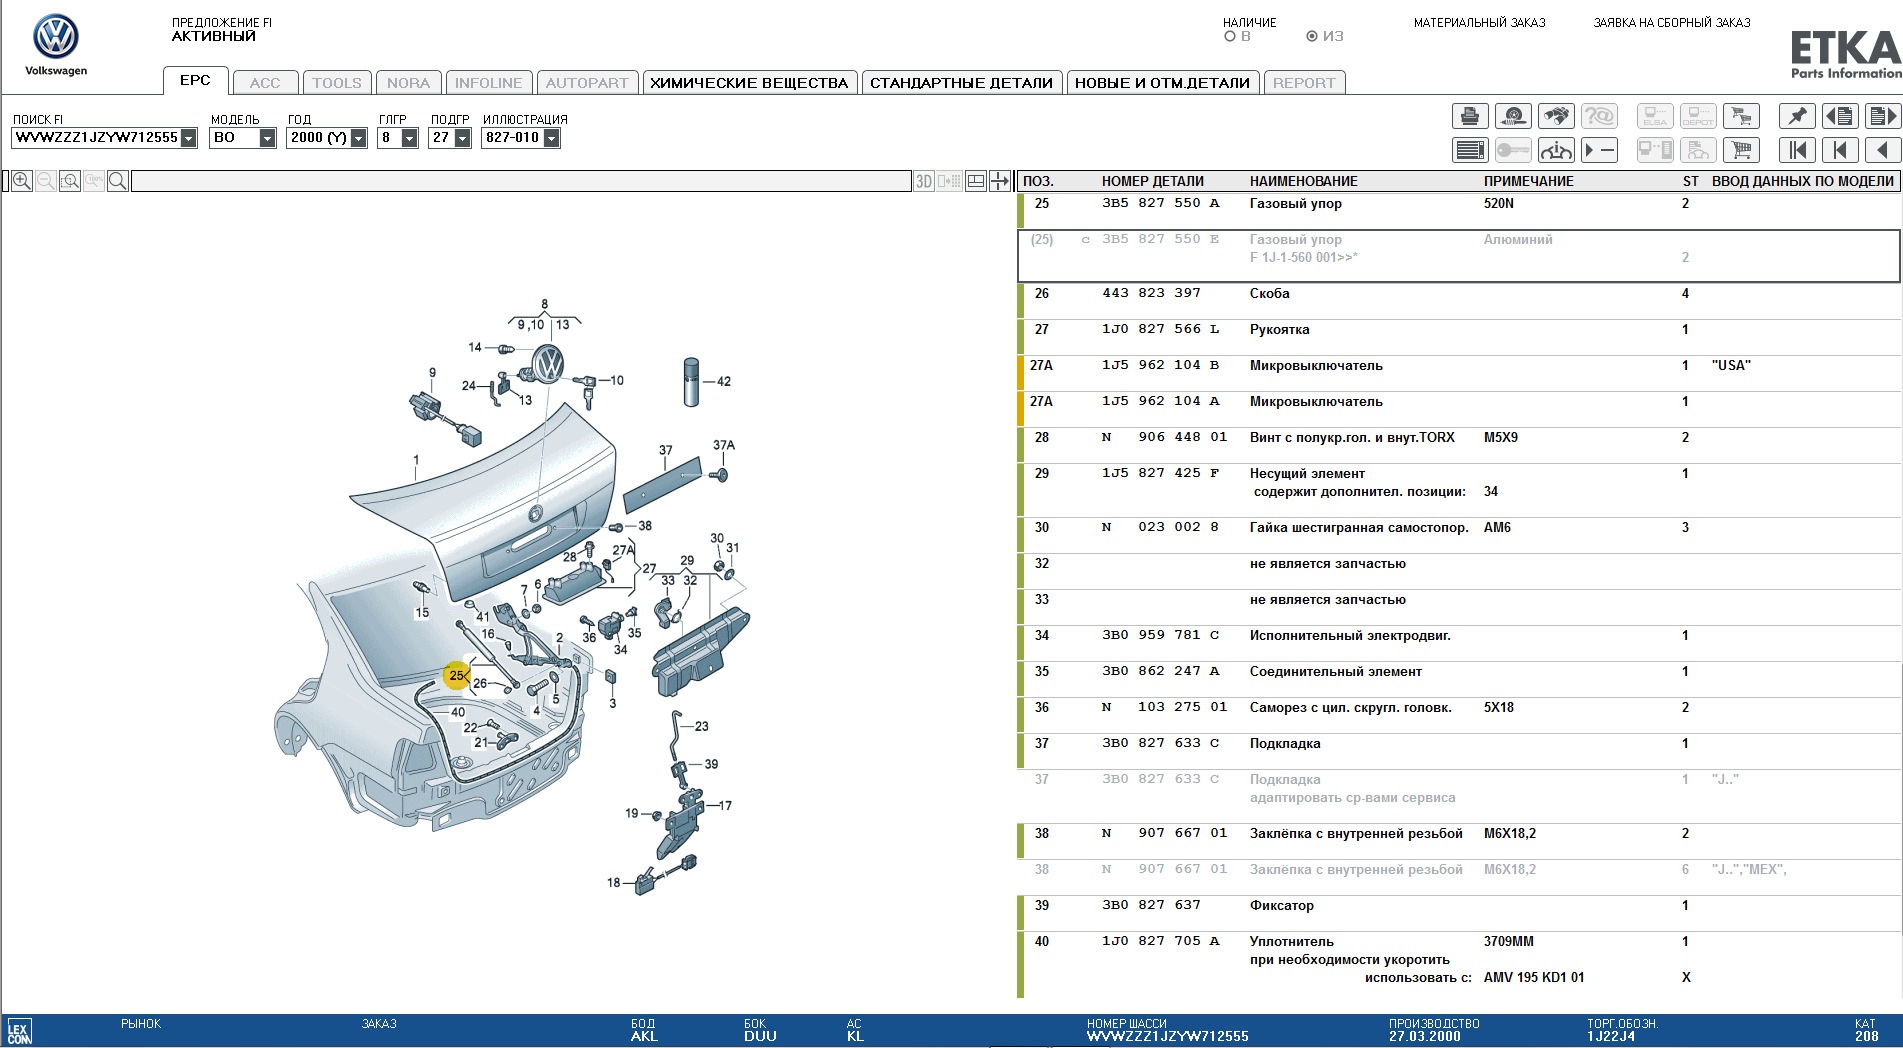
Task: Click the printer icon in the toolbar
Action: click(1469, 116)
